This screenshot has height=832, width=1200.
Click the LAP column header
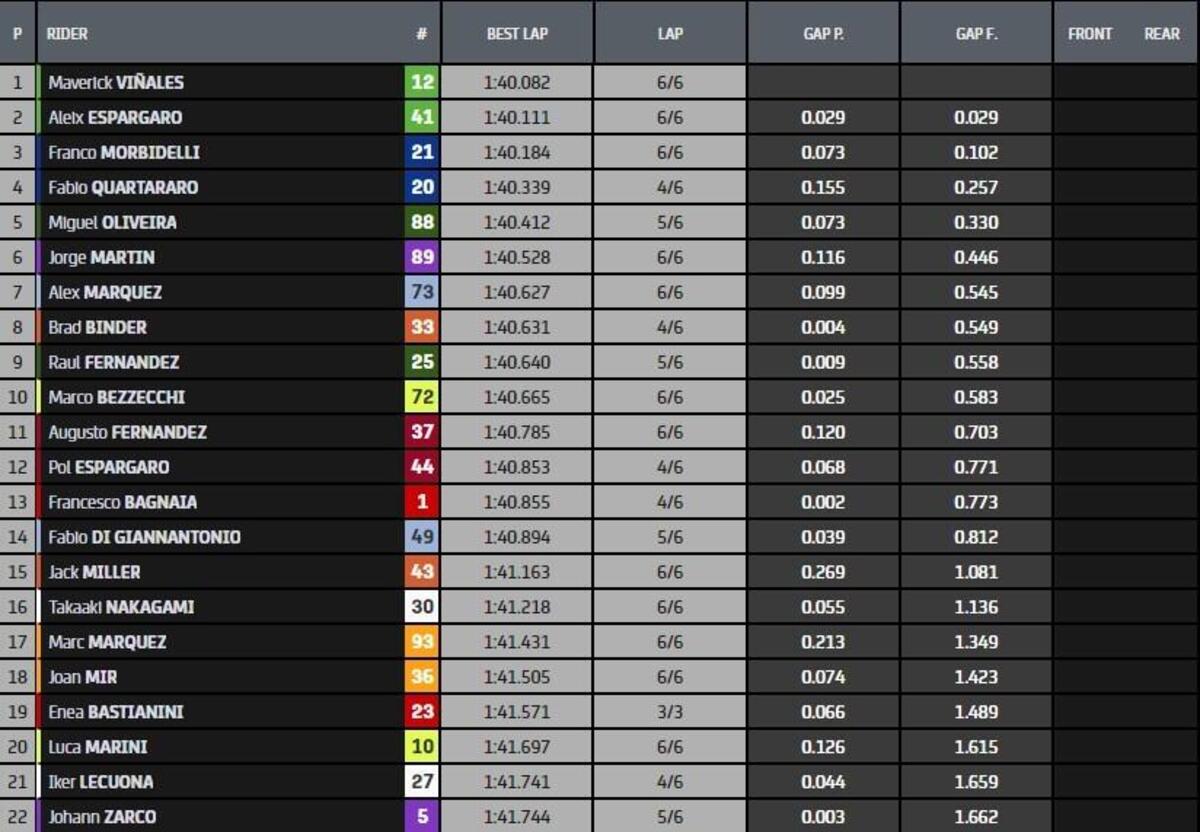pos(670,33)
